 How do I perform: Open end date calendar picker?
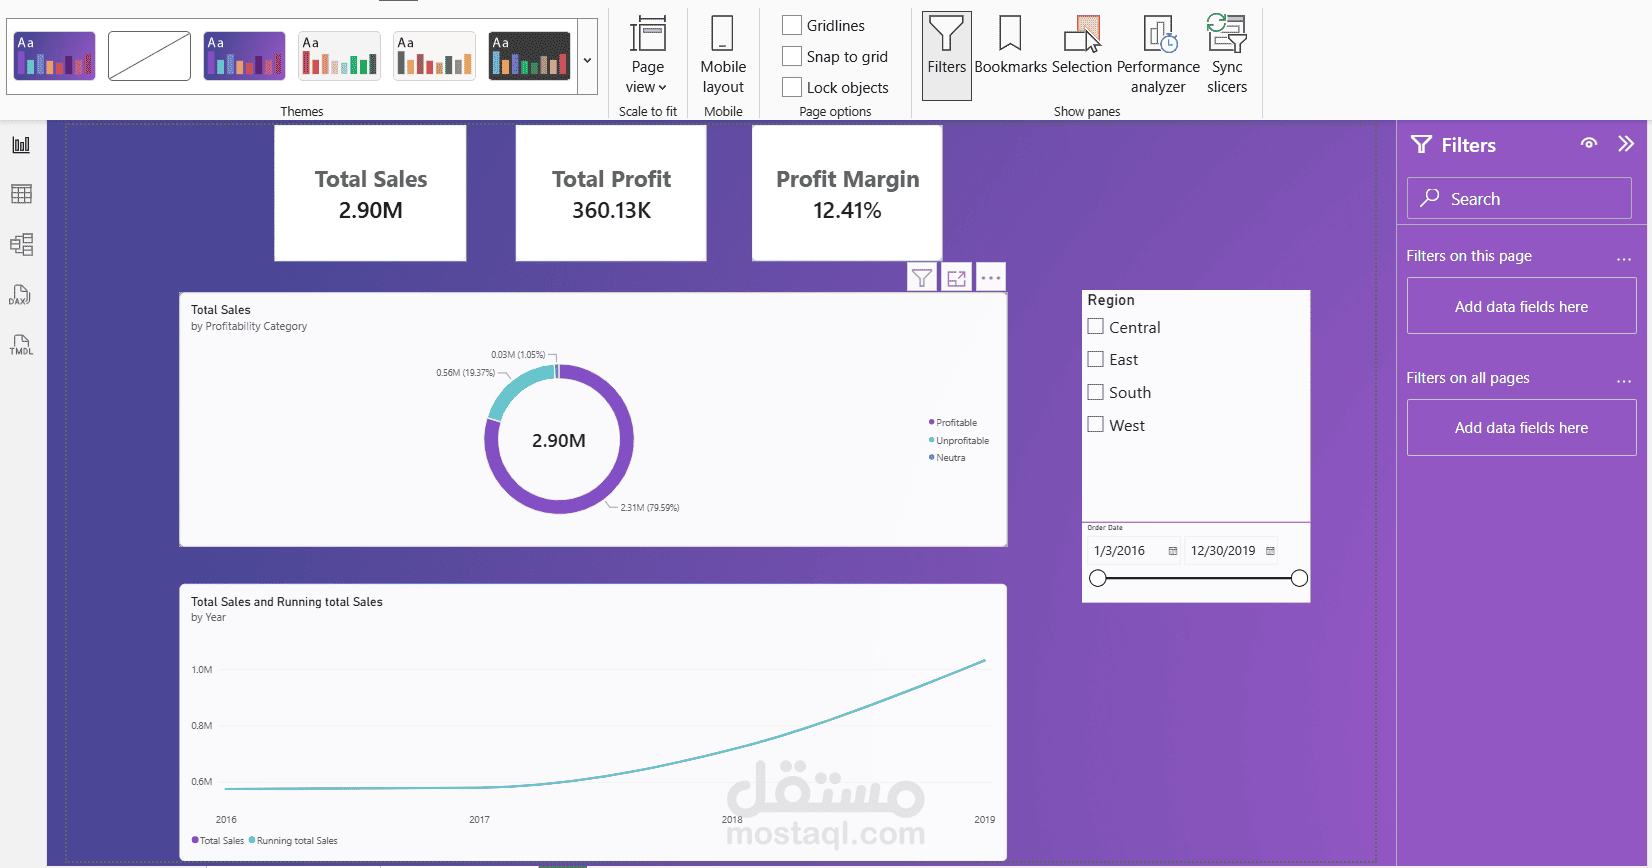click(x=1270, y=551)
